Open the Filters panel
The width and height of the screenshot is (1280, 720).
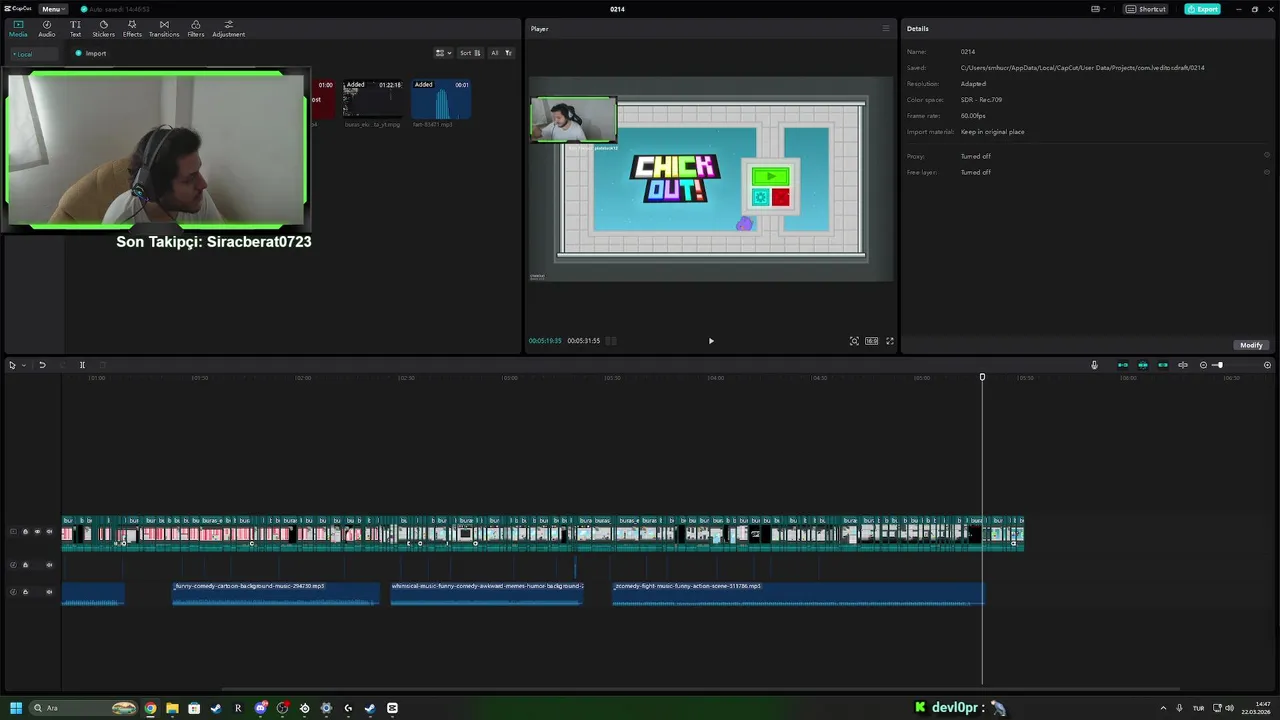tap(196, 28)
